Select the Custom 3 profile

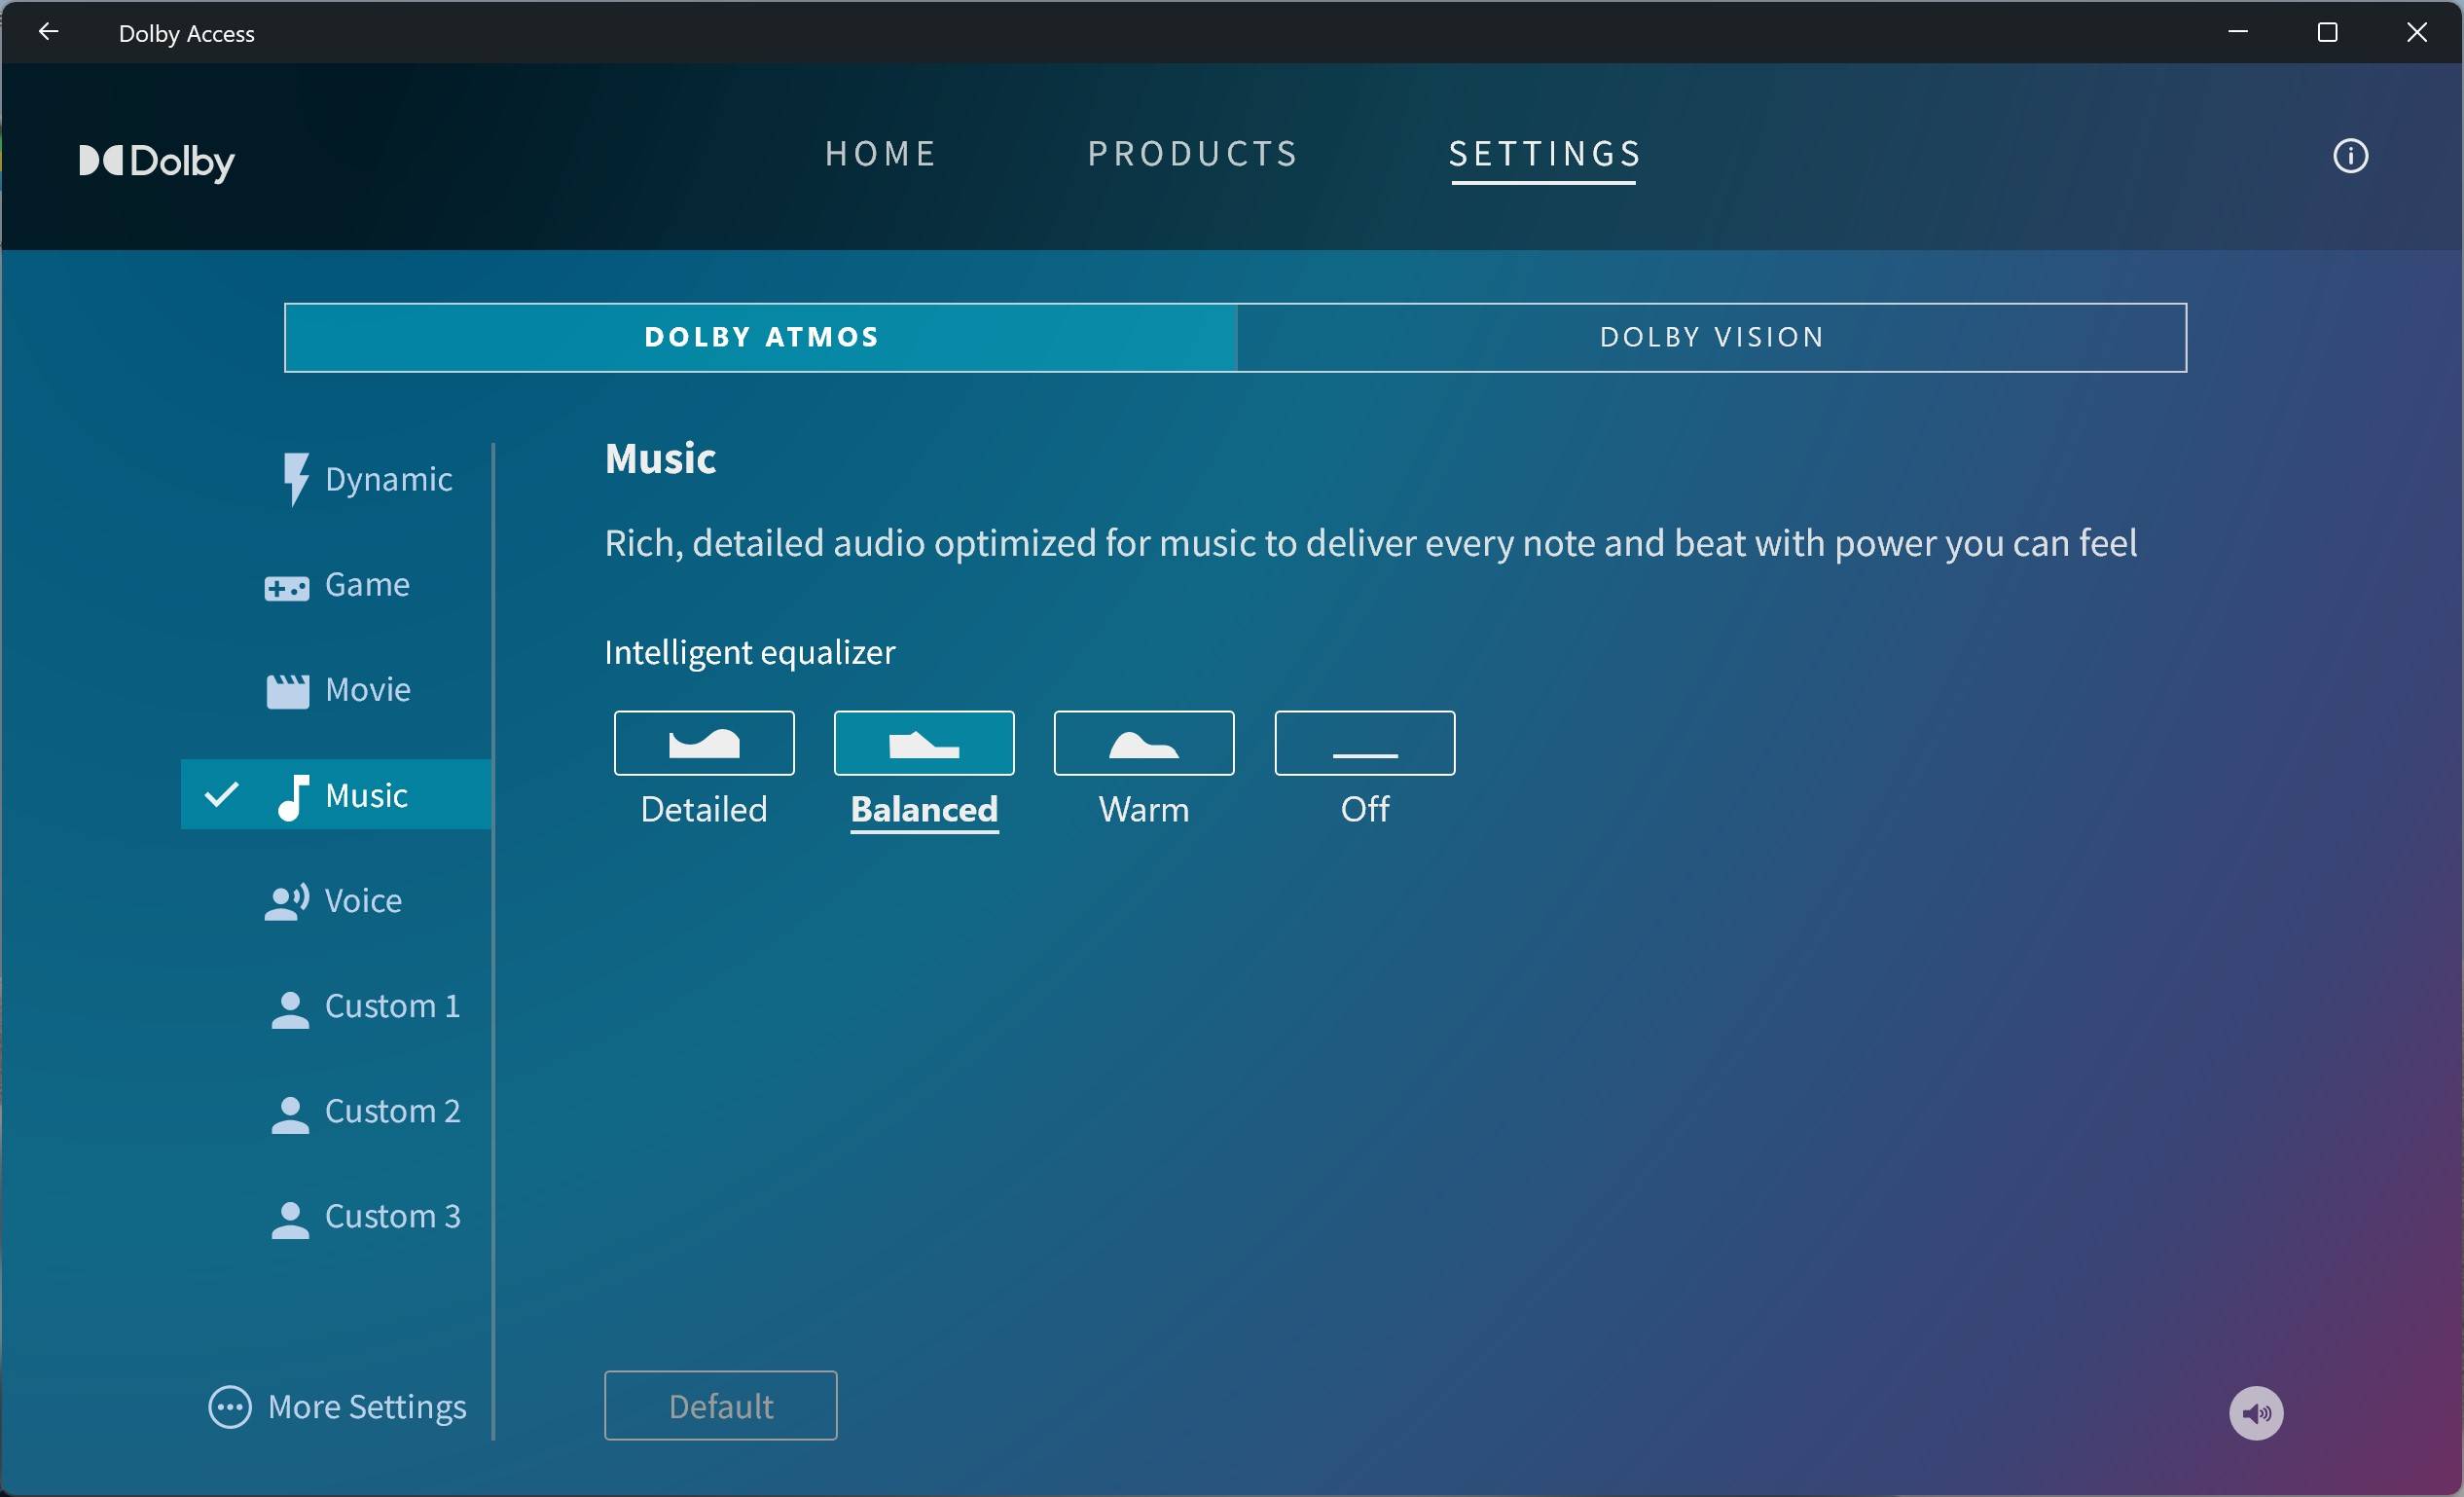click(x=366, y=1216)
